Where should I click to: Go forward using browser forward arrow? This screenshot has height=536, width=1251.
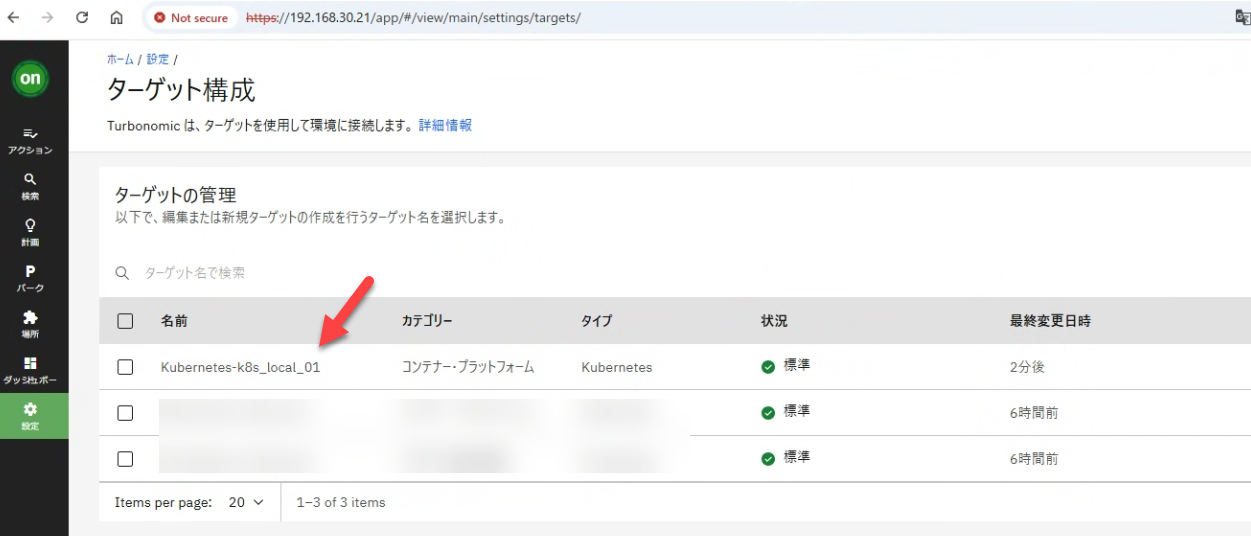point(48,18)
